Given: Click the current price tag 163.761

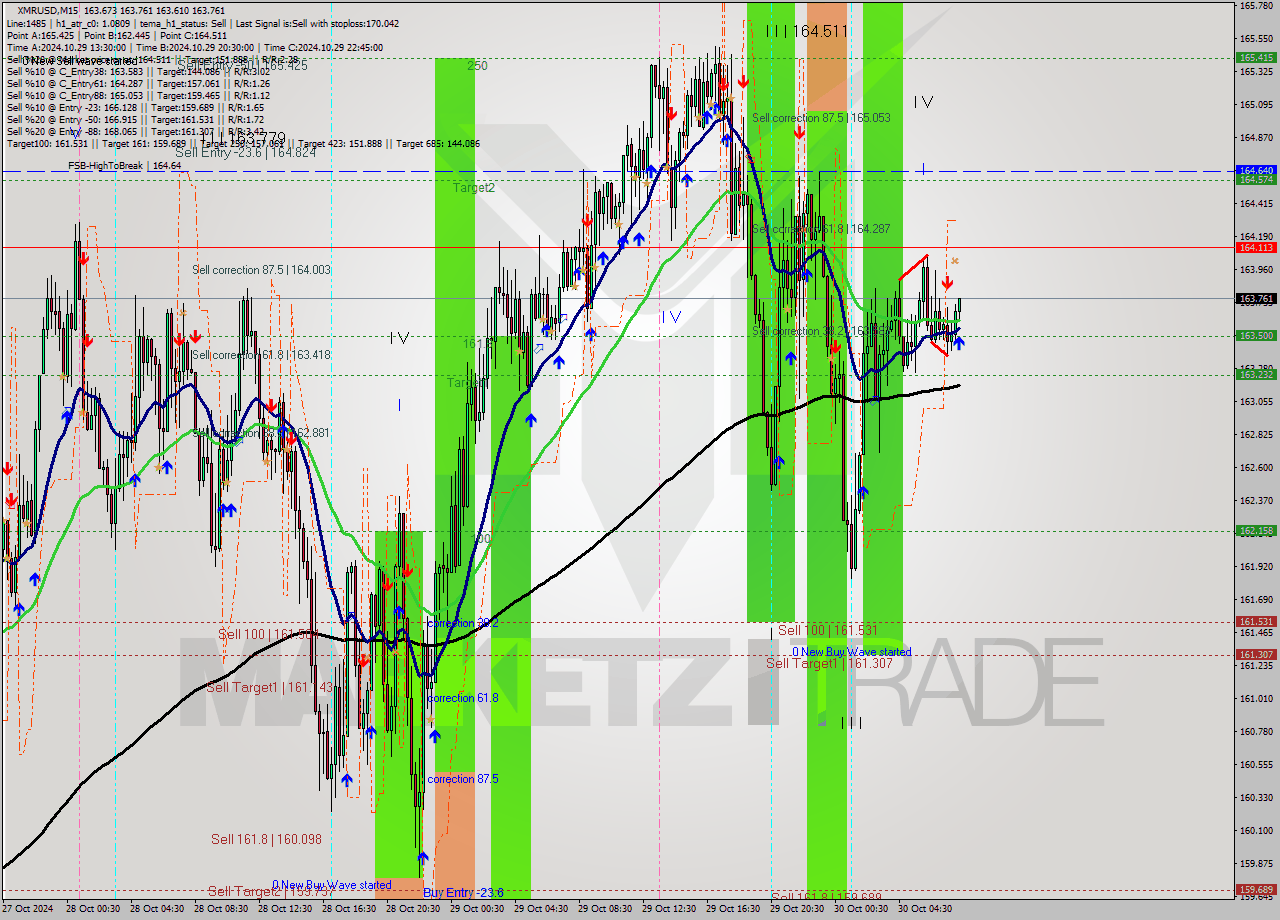Looking at the screenshot, I should 1256,298.
